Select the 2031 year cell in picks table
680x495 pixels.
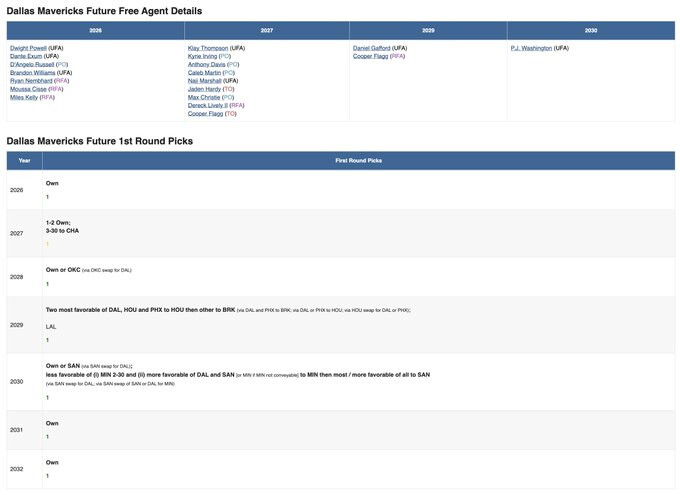24,430
